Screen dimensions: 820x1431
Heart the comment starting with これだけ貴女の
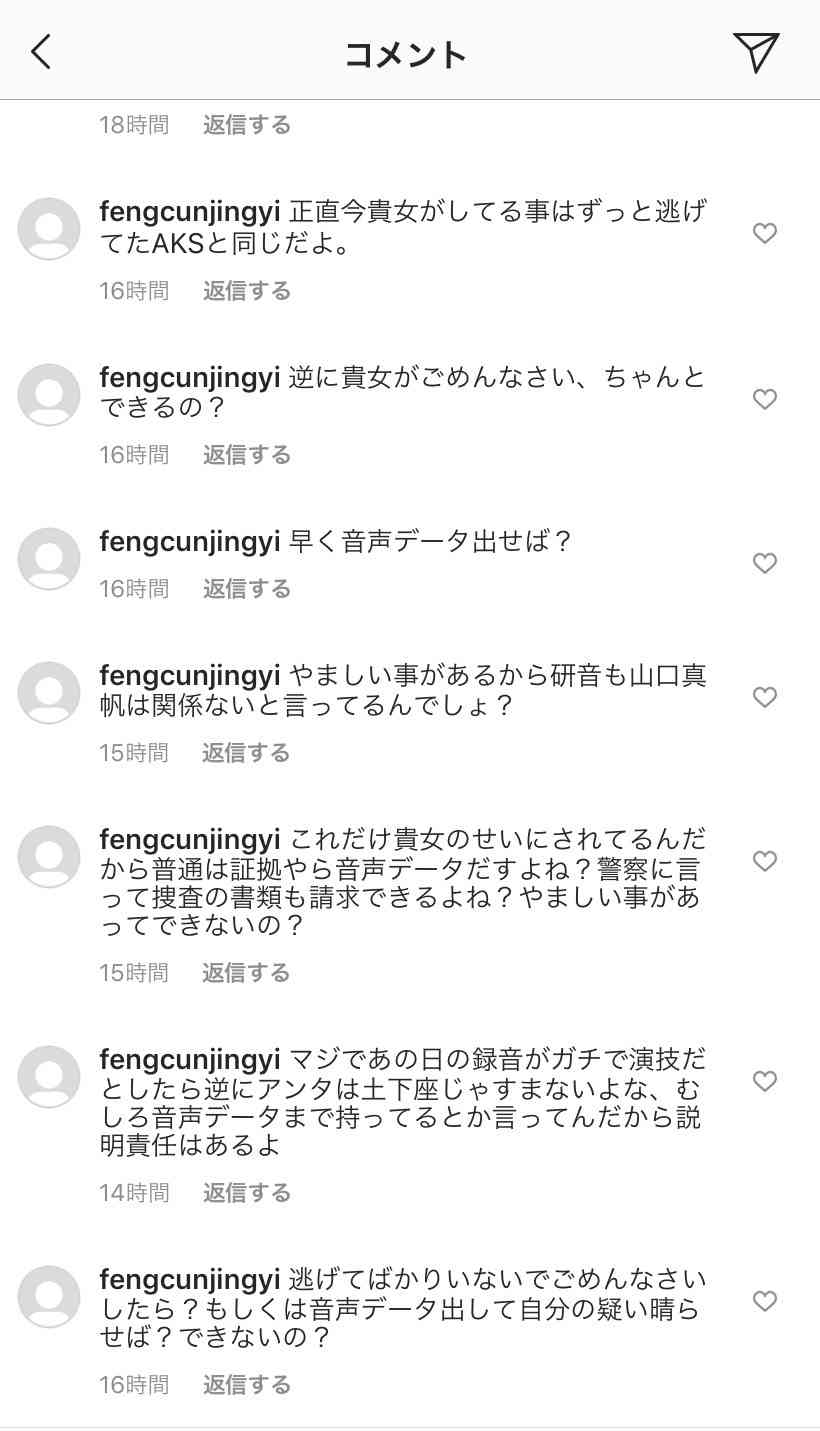pyautogui.click(x=765, y=862)
